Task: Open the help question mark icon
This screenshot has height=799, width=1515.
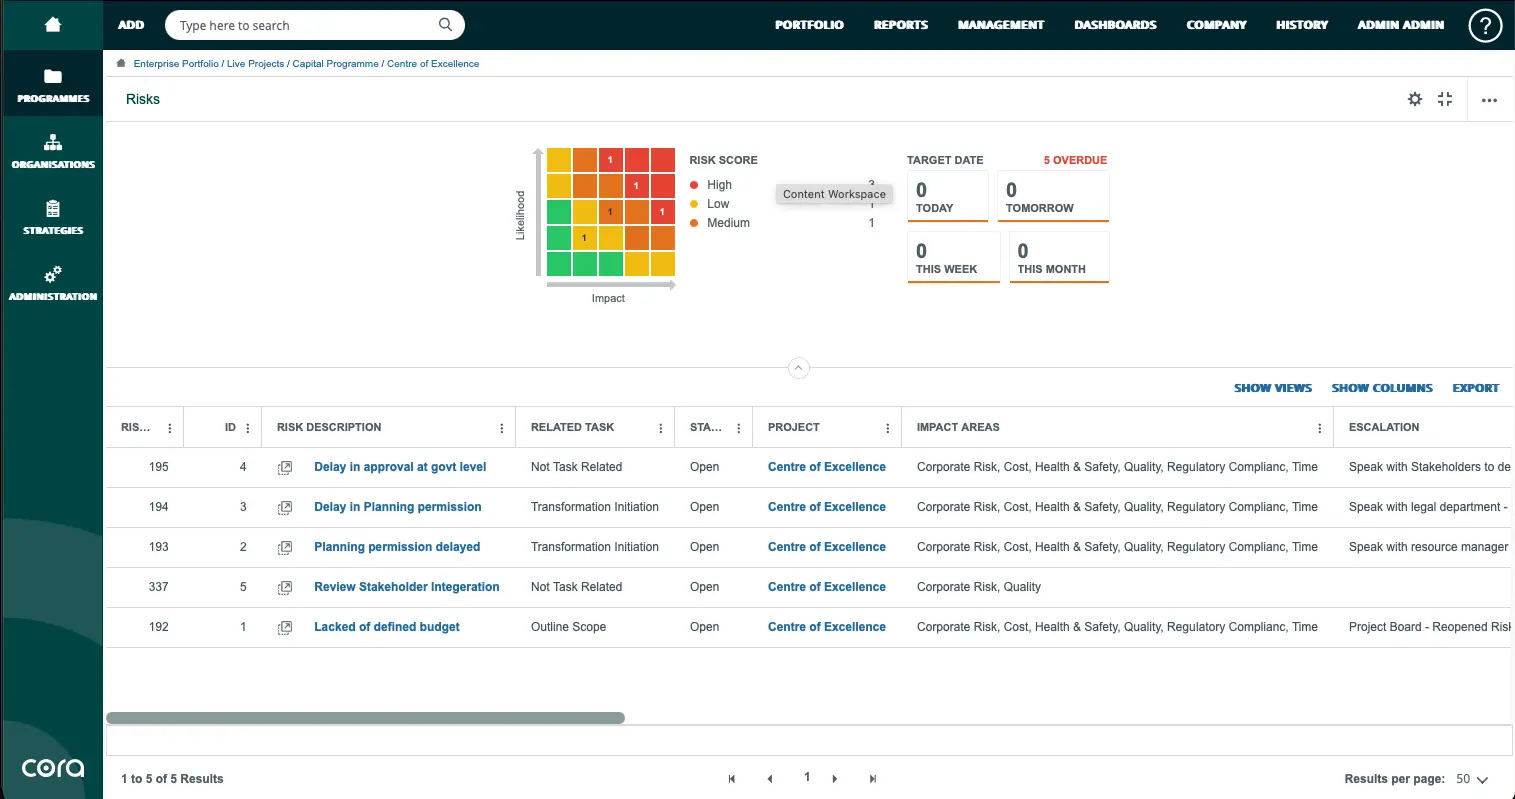Action: 1485,25
